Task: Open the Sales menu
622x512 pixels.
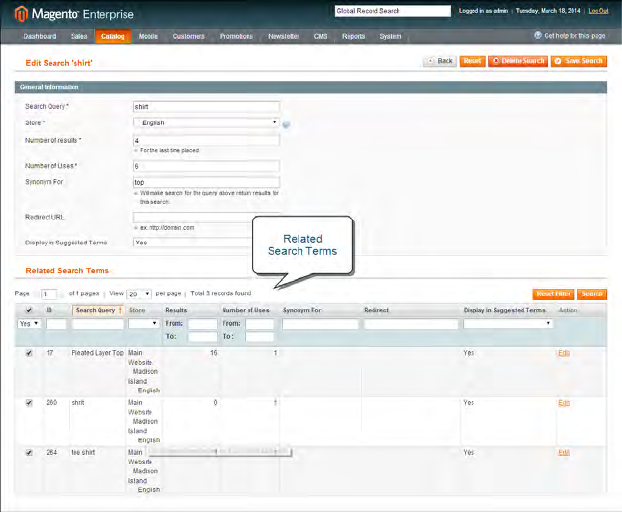Action: click(79, 36)
